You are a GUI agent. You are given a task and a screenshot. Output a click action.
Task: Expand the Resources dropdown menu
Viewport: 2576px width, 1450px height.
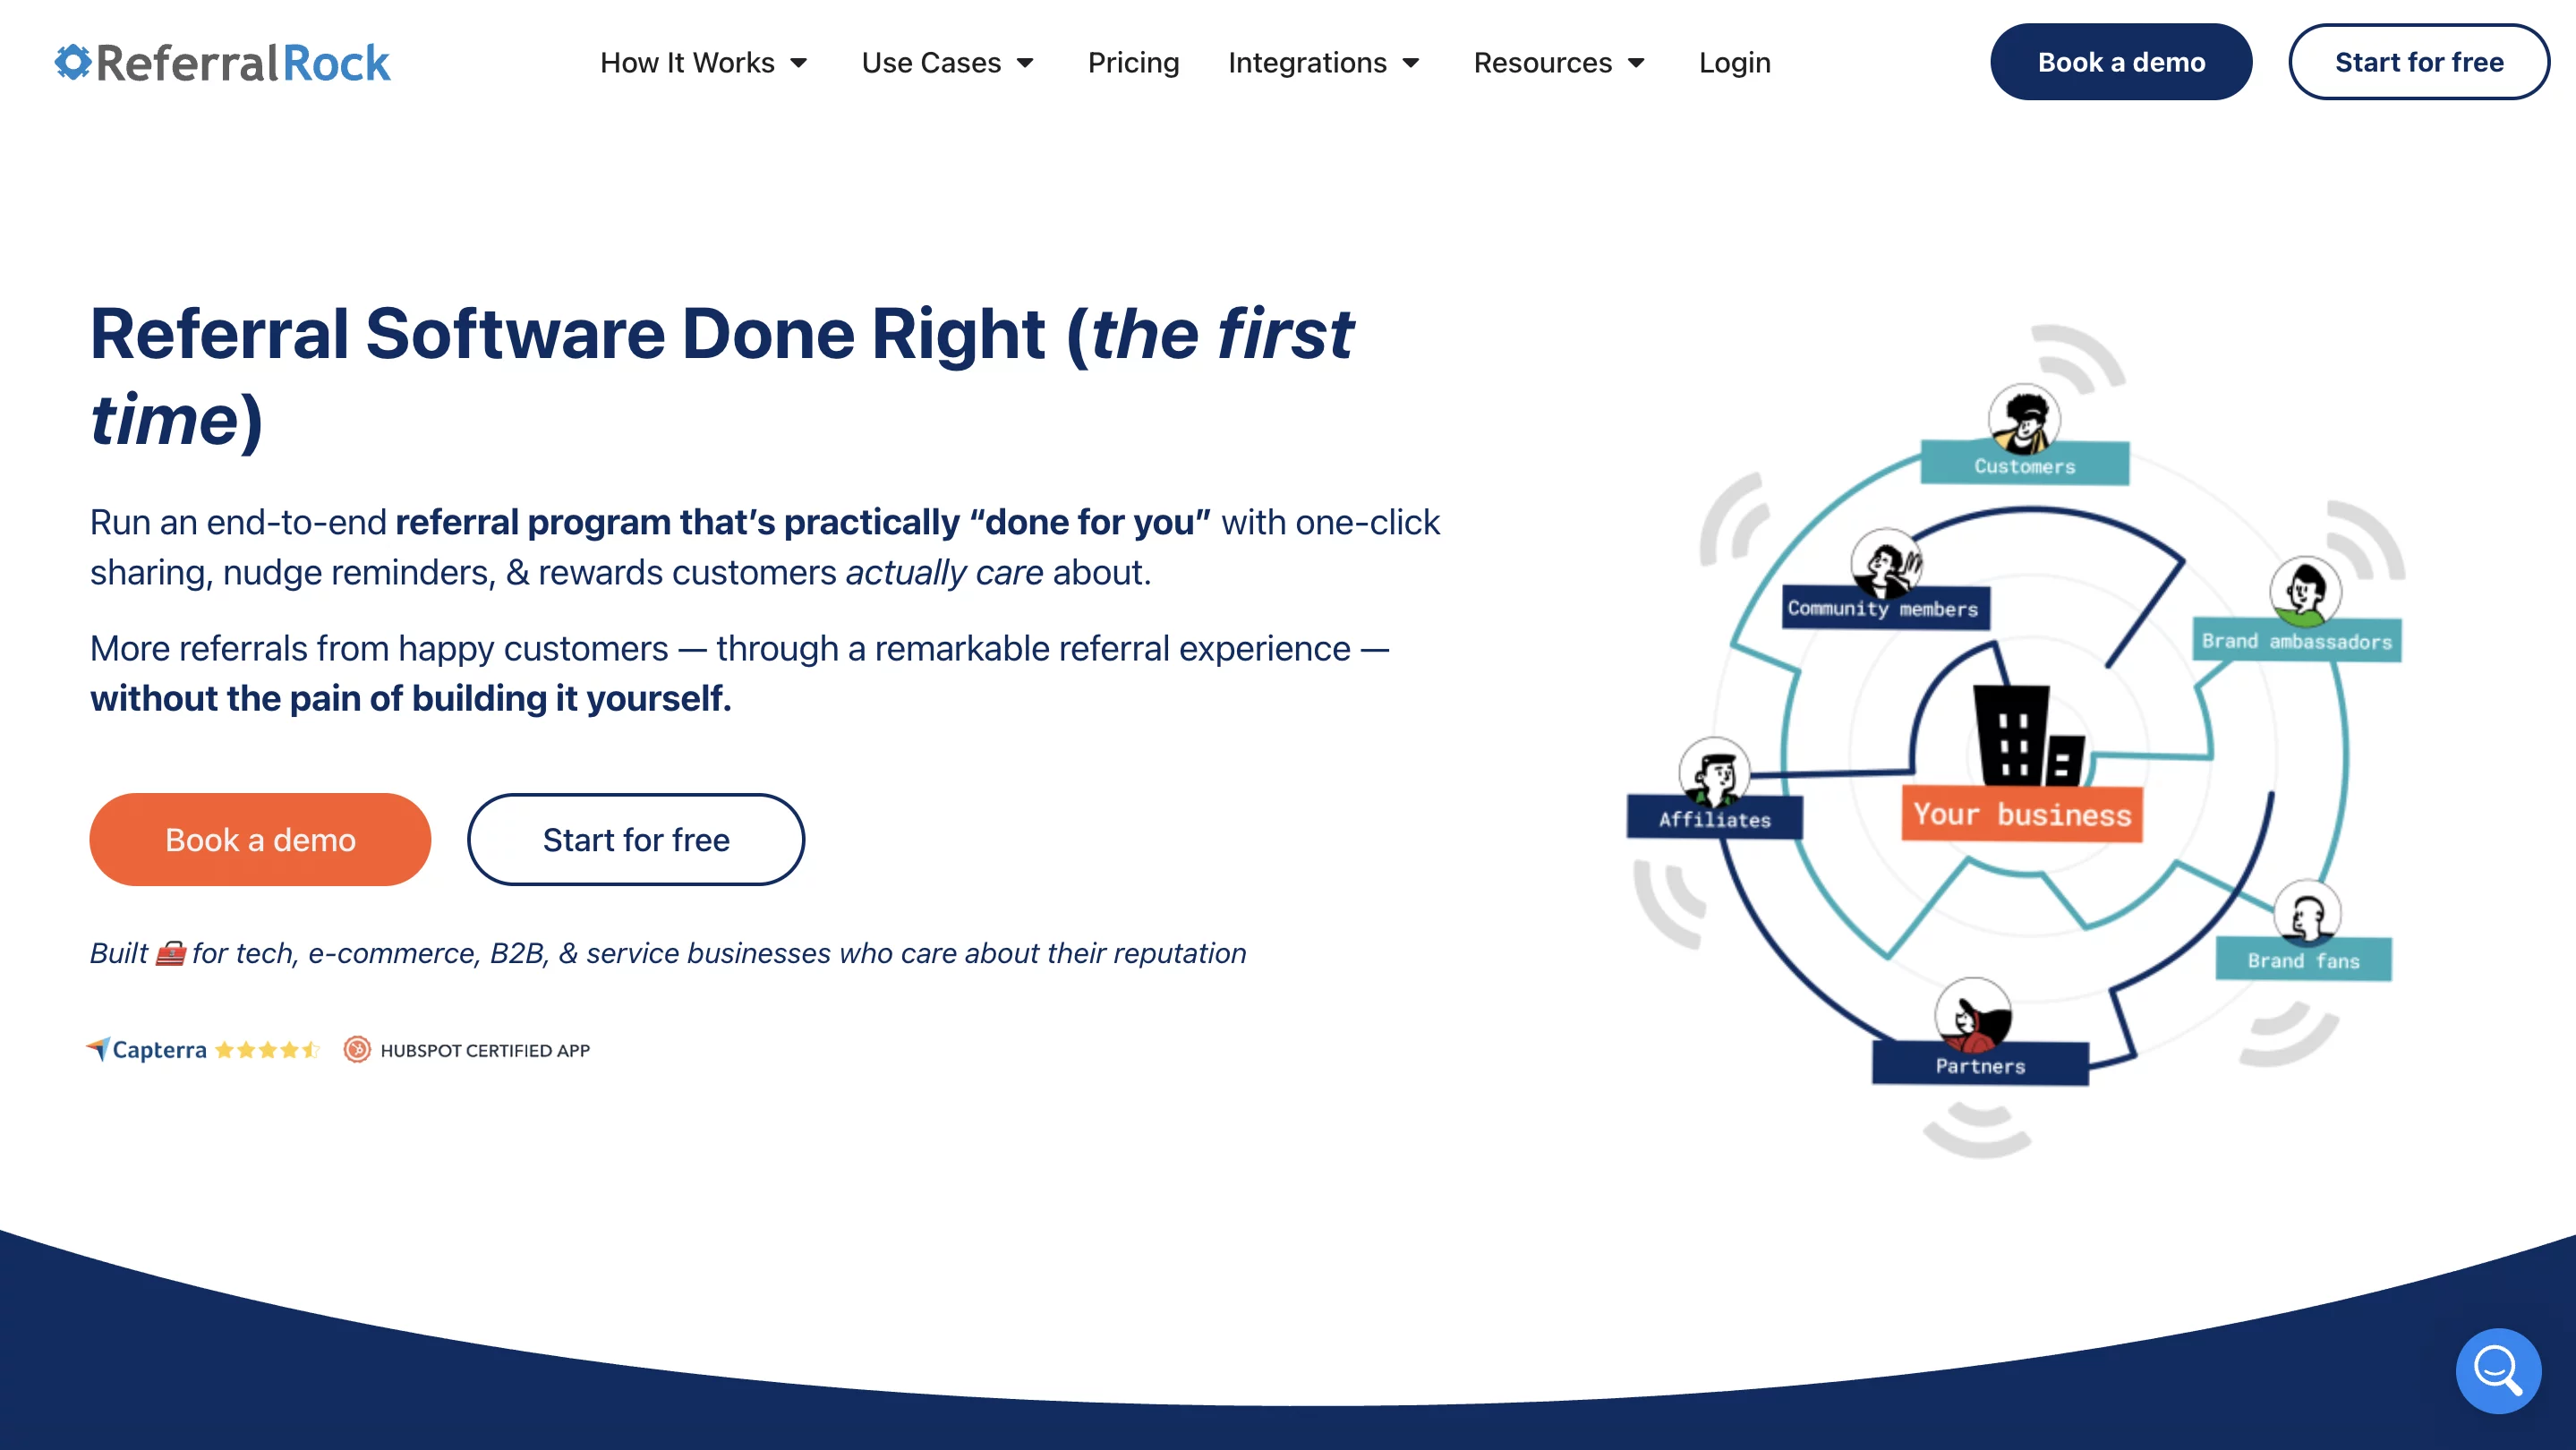(1558, 62)
